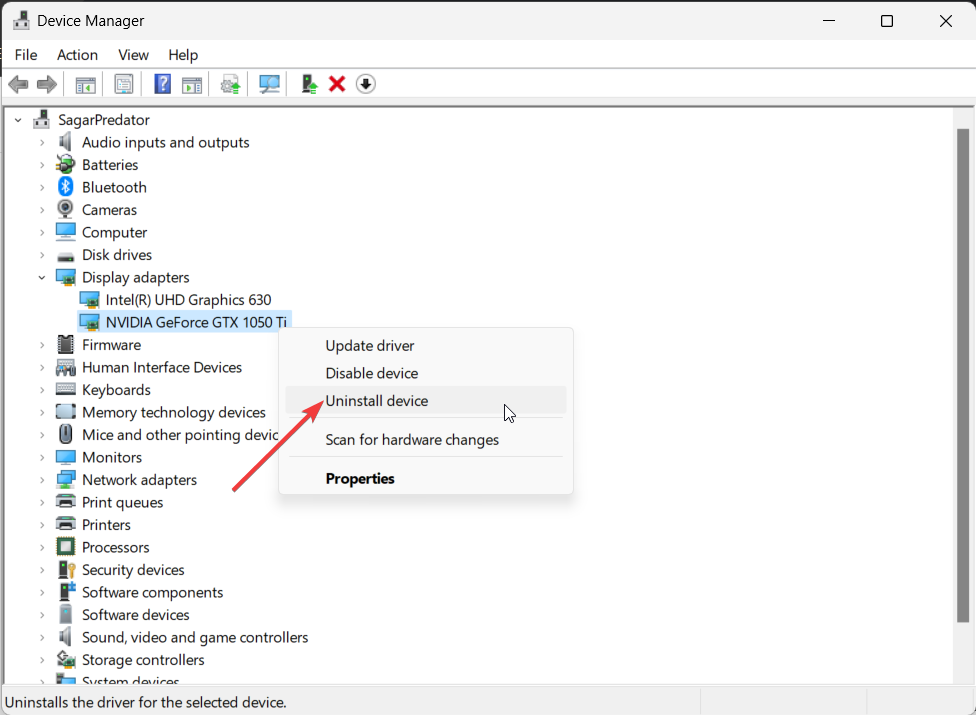Select the Keyboards category icon
Viewport: 976px width, 715px height.
point(65,390)
